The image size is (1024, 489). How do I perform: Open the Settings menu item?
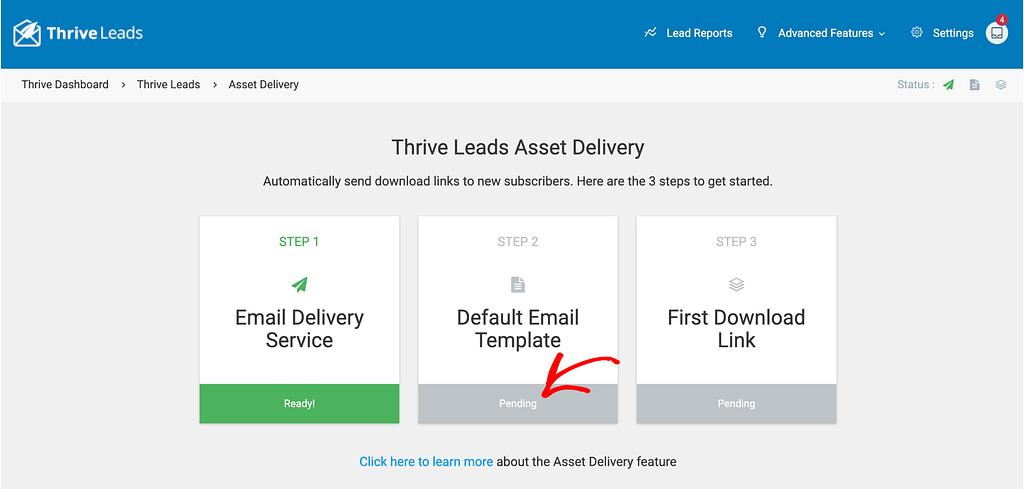[x=953, y=33]
